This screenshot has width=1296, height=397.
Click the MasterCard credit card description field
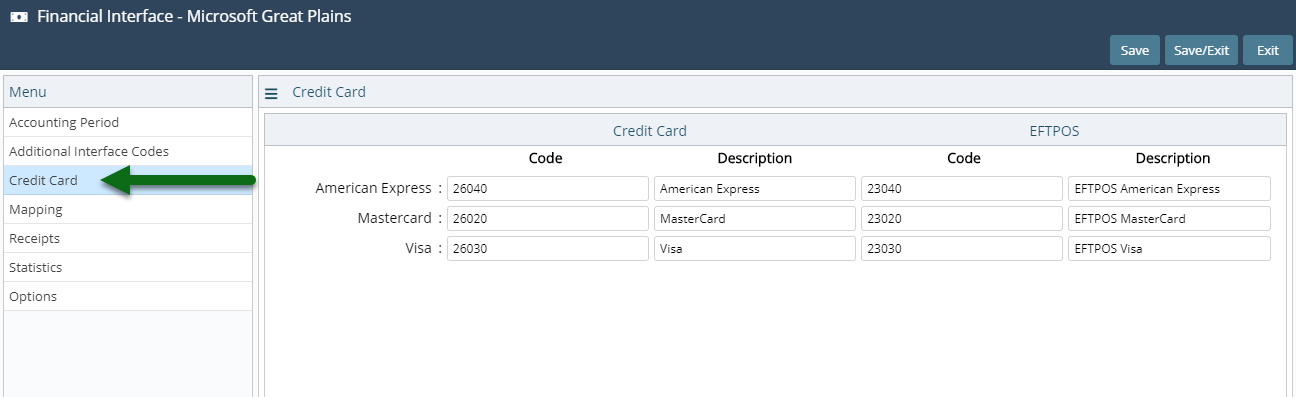[x=755, y=218]
